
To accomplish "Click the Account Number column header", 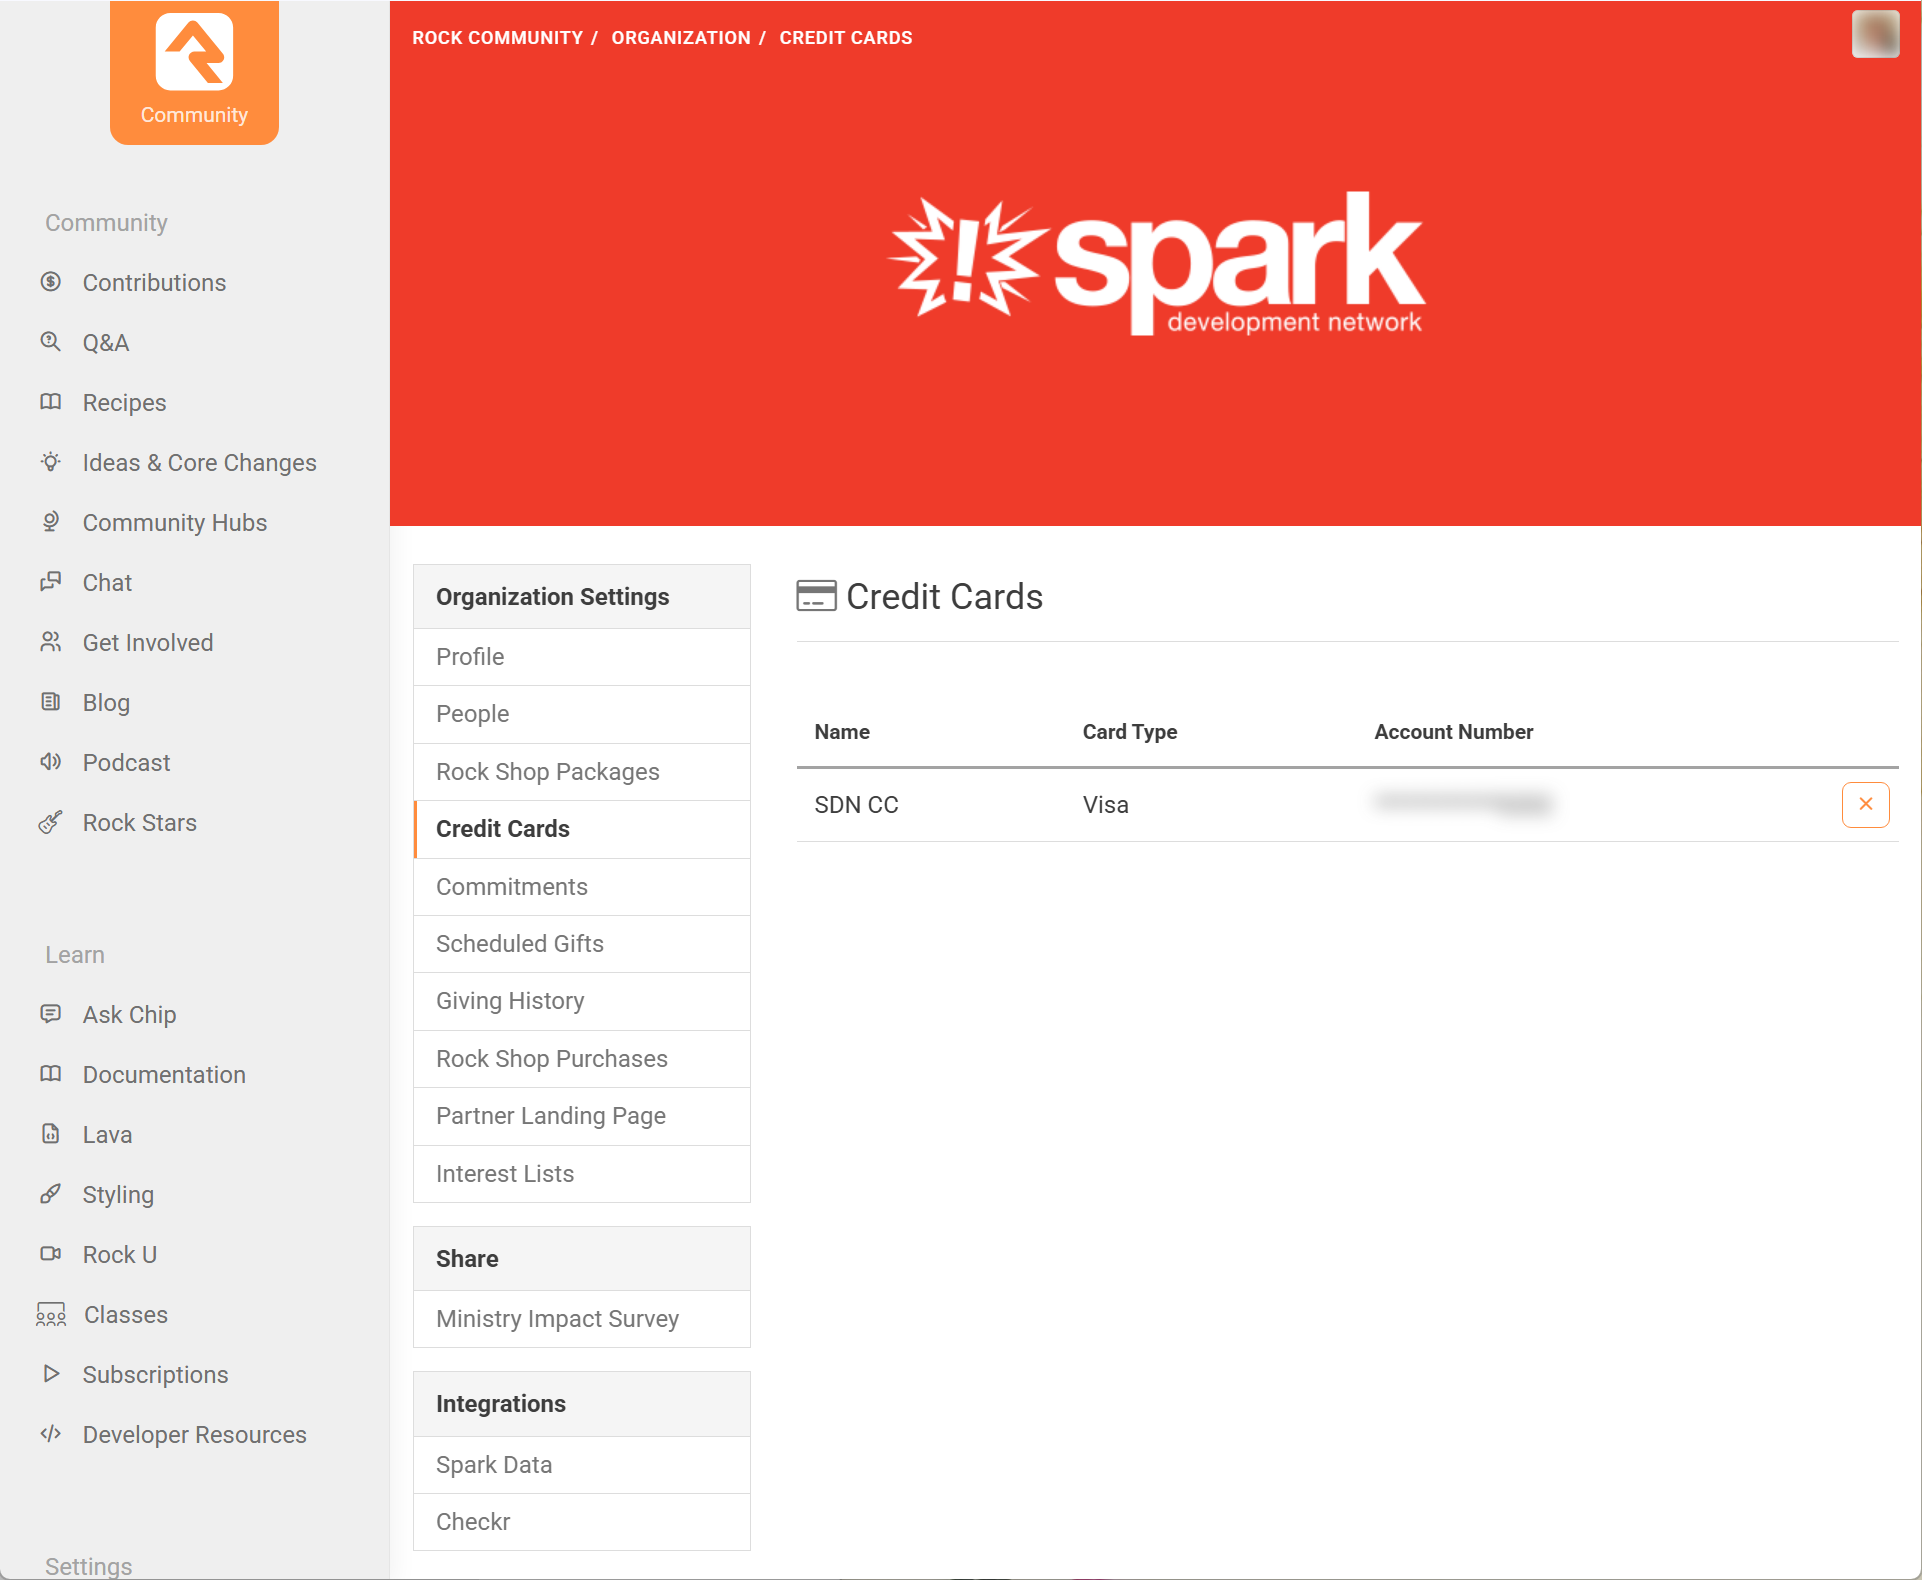I will (x=1453, y=732).
